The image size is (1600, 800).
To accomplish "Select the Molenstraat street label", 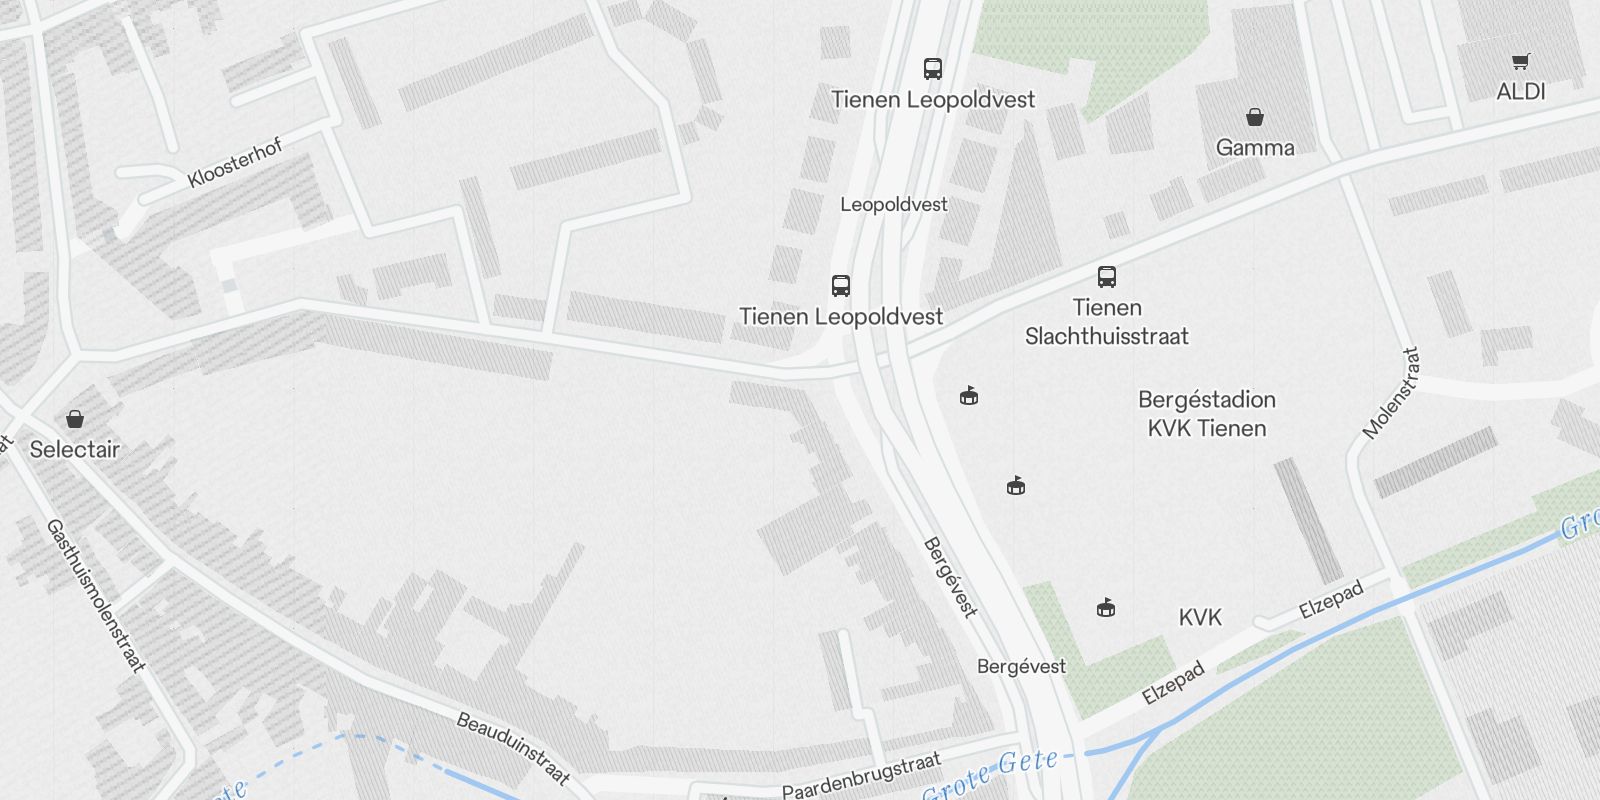I will click(x=1391, y=393).
